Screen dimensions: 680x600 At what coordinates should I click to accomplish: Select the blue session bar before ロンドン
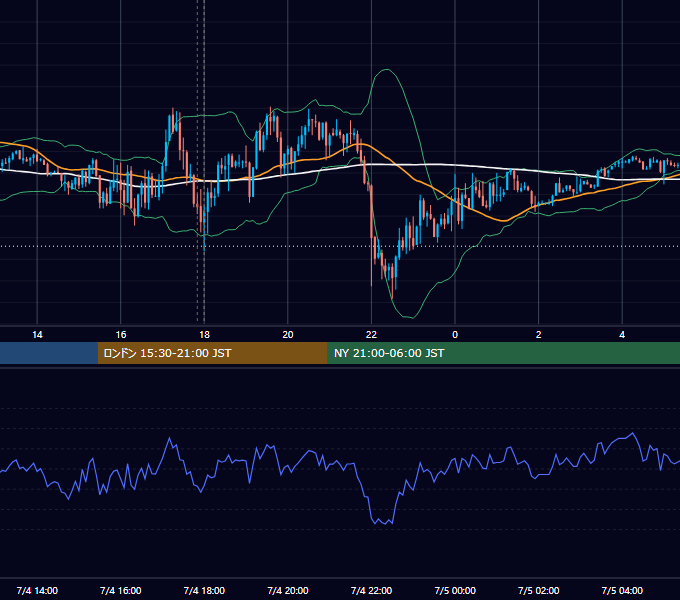(x=49, y=353)
